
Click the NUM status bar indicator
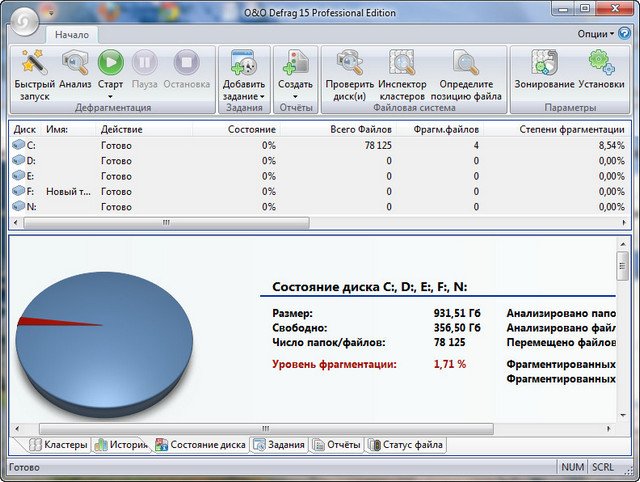[572, 467]
